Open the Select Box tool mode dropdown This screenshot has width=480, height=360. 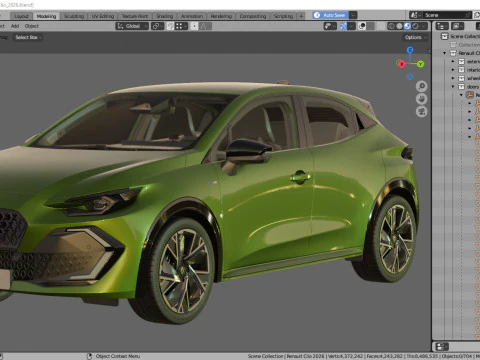pos(28,37)
